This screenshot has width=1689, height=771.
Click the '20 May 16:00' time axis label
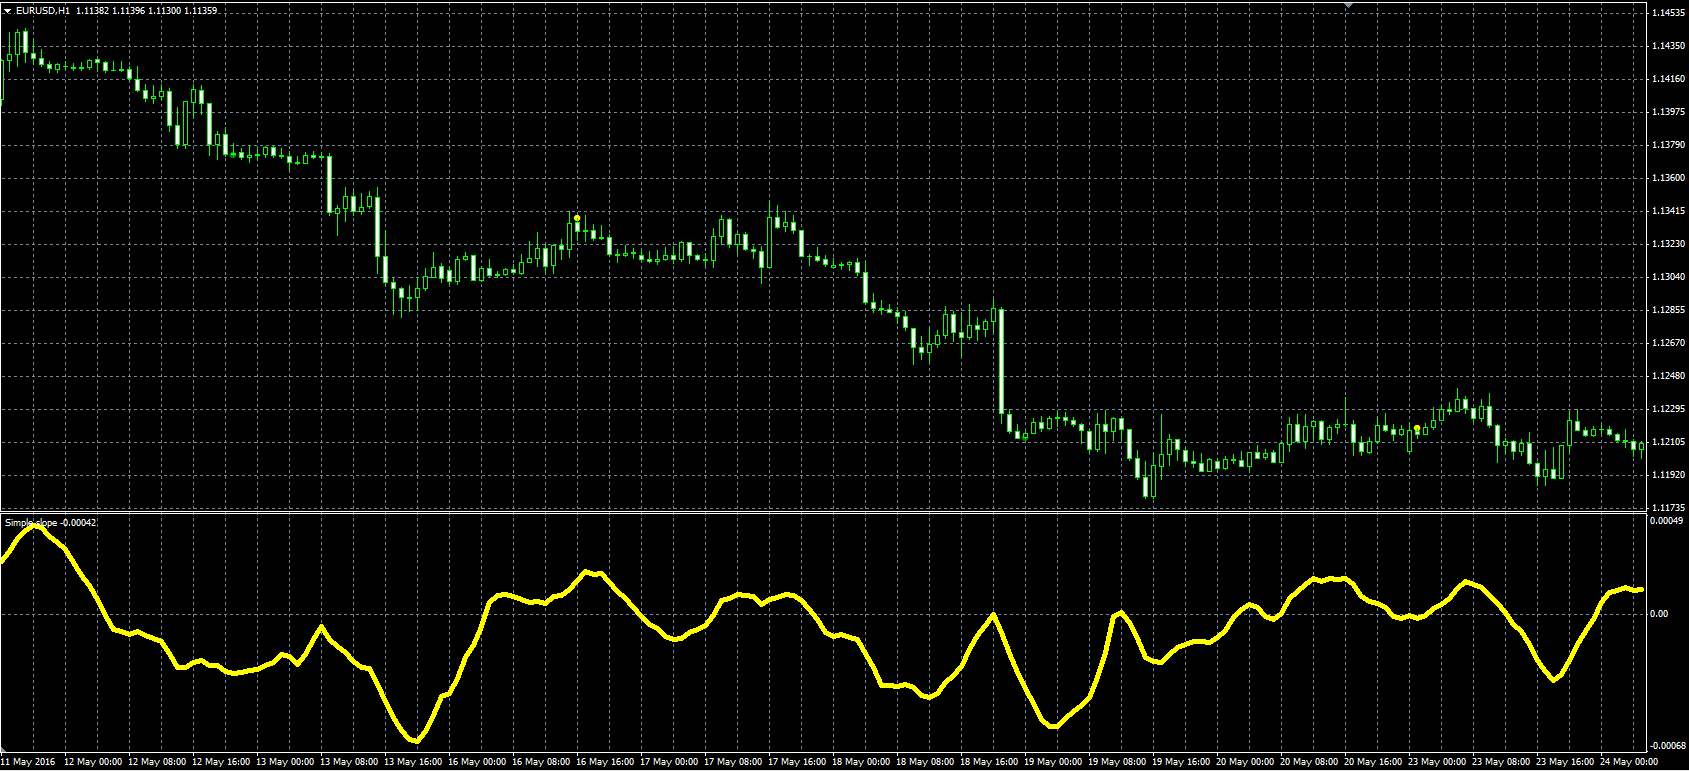point(1373,762)
